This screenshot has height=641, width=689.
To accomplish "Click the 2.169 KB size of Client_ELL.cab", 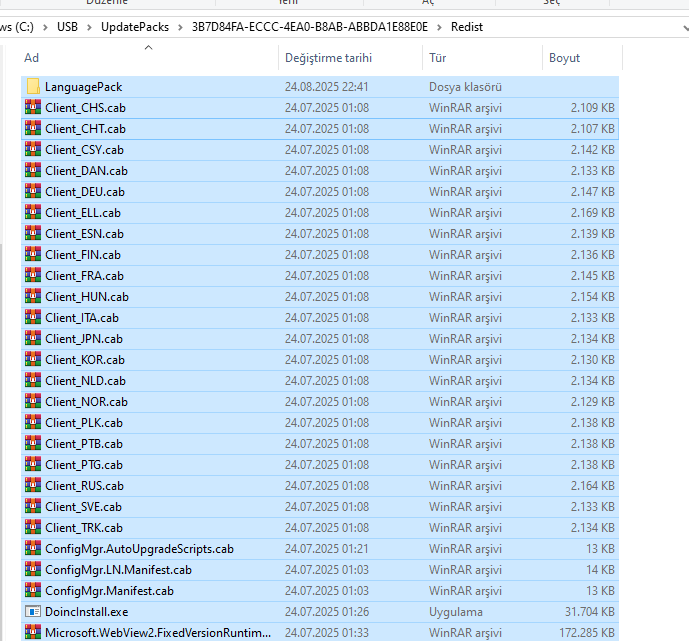I will [593, 213].
